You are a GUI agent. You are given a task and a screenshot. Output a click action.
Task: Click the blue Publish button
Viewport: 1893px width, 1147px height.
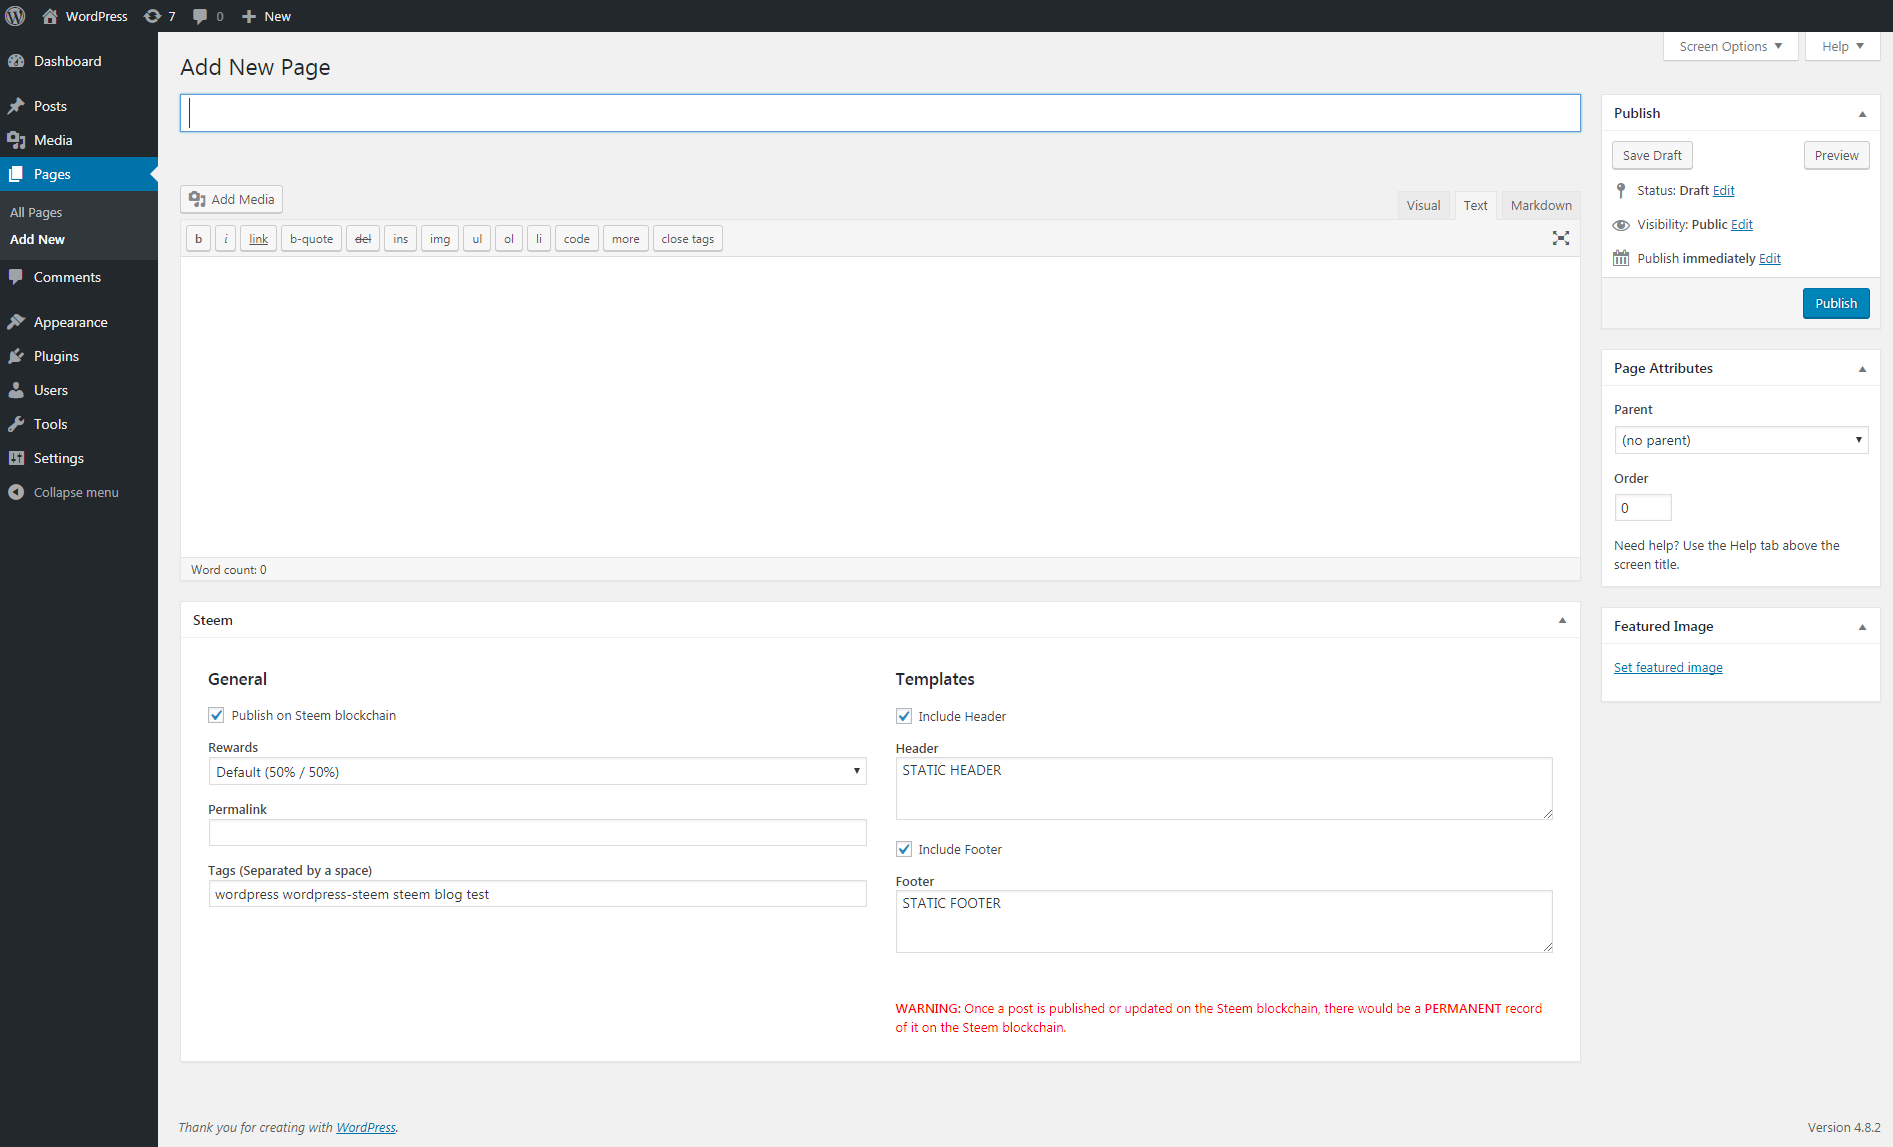(1836, 303)
